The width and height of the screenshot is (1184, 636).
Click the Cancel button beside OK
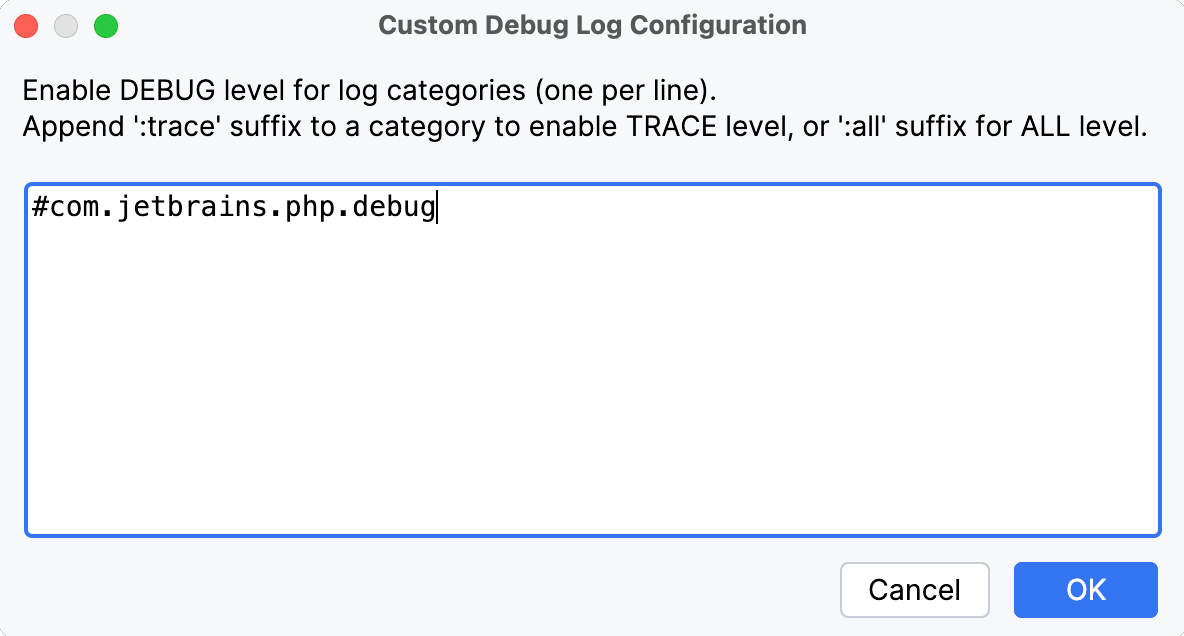click(x=914, y=590)
